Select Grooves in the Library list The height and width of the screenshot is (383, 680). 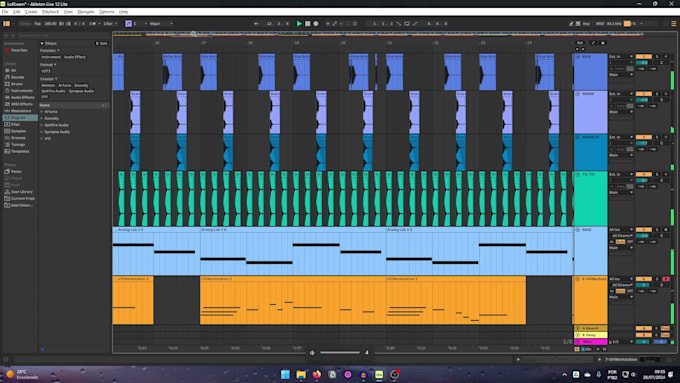[x=18, y=137]
